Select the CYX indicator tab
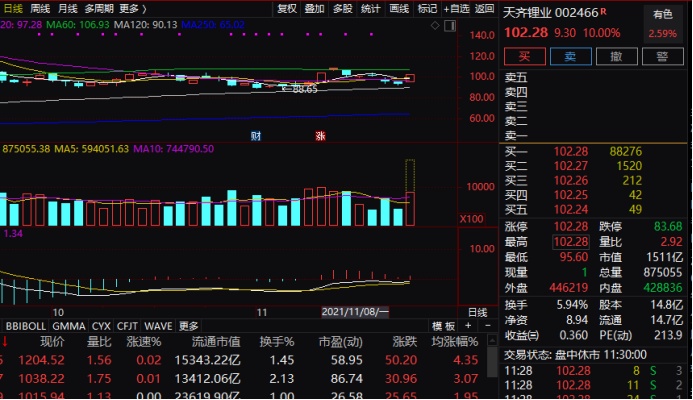Screen dimensions: 693x400 coord(101,326)
